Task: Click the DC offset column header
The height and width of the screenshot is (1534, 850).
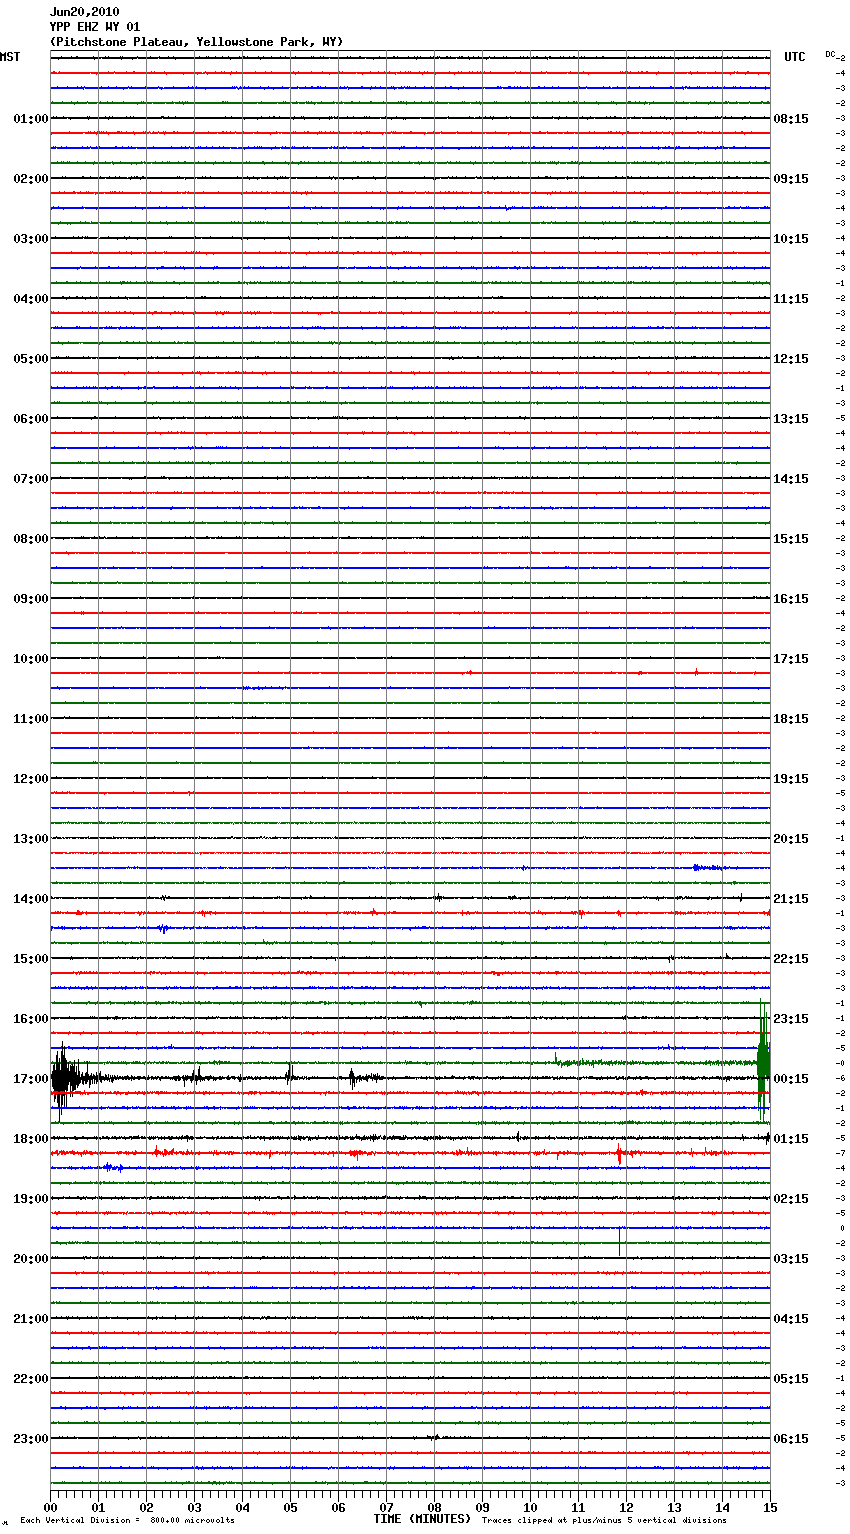Action: click(x=830, y=54)
